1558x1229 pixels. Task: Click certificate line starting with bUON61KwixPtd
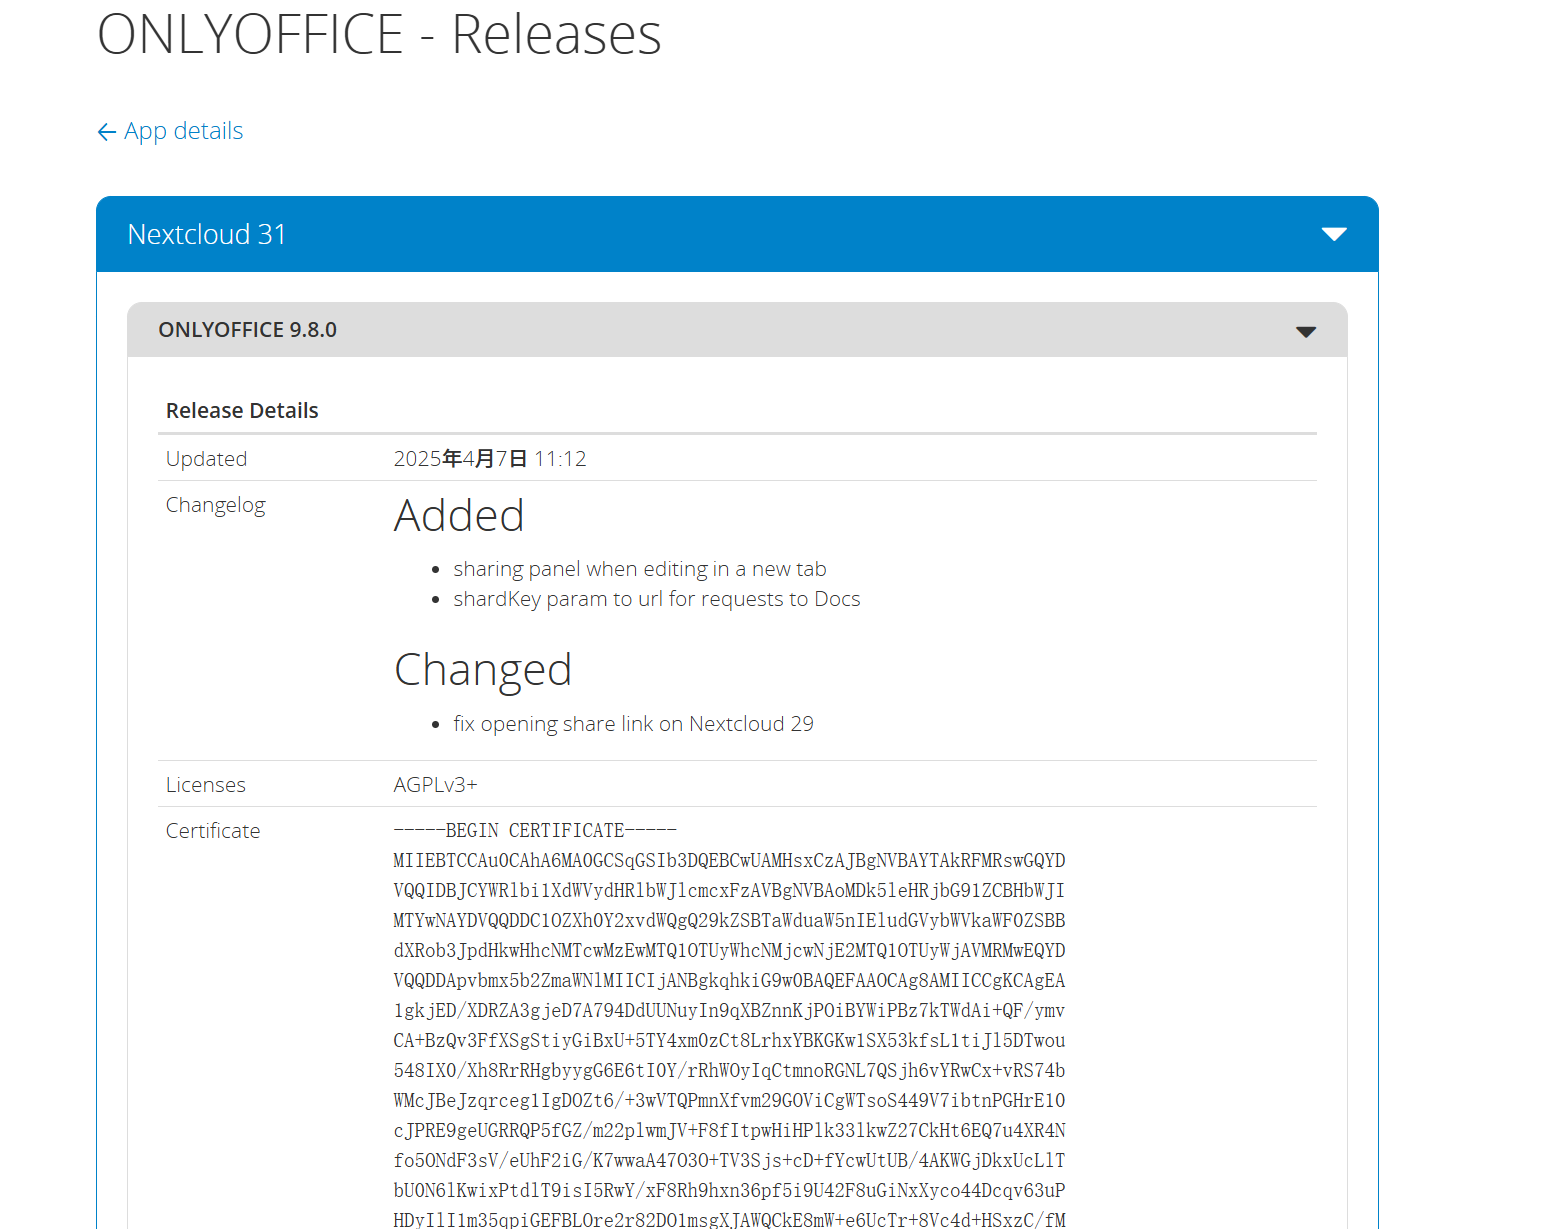[x=729, y=1191]
